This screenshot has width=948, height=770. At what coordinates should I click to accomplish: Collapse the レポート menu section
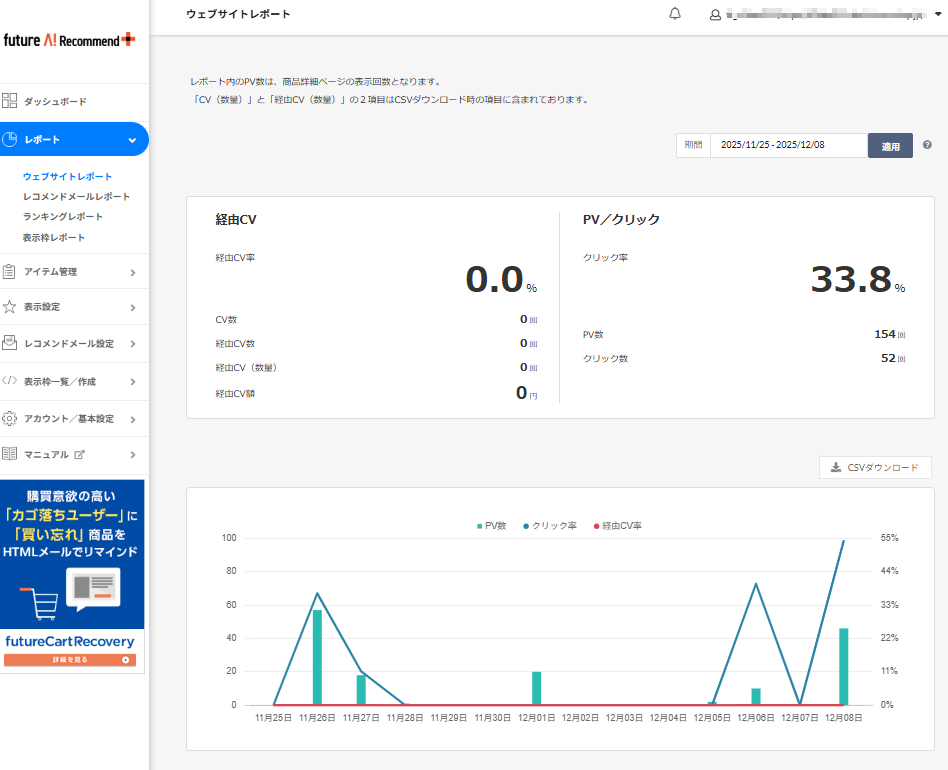[132, 140]
